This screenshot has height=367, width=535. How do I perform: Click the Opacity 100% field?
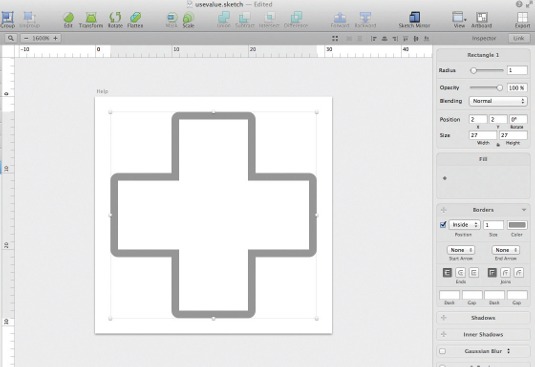tap(517, 88)
